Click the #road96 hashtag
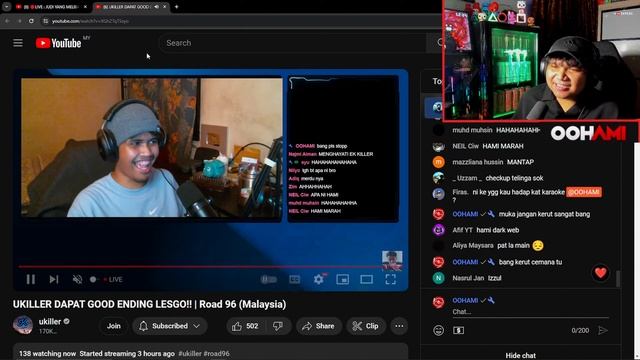The width and height of the screenshot is (640, 360). pos(216,353)
